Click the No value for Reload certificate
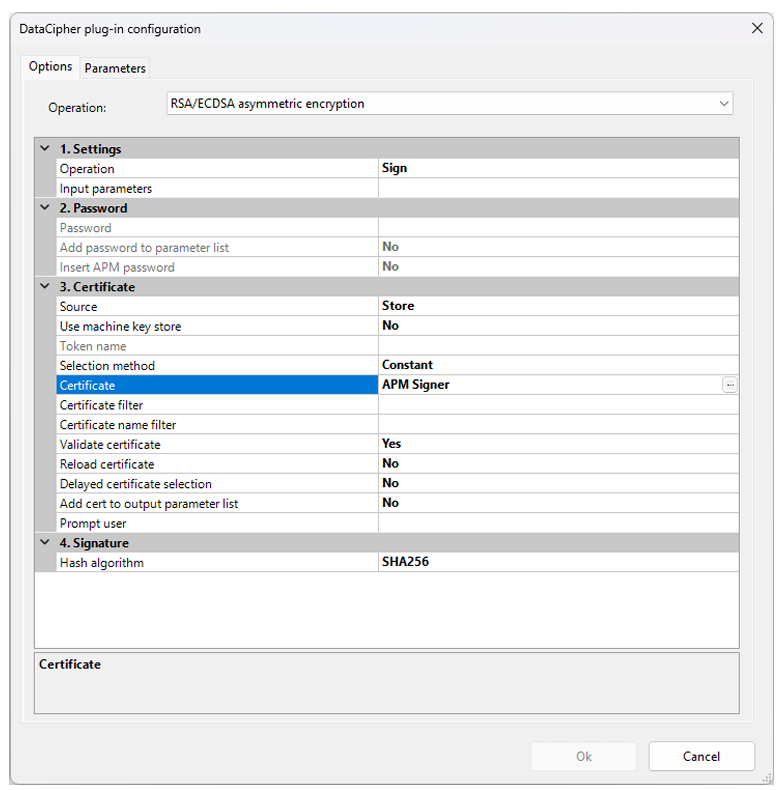 tap(558, 463)
